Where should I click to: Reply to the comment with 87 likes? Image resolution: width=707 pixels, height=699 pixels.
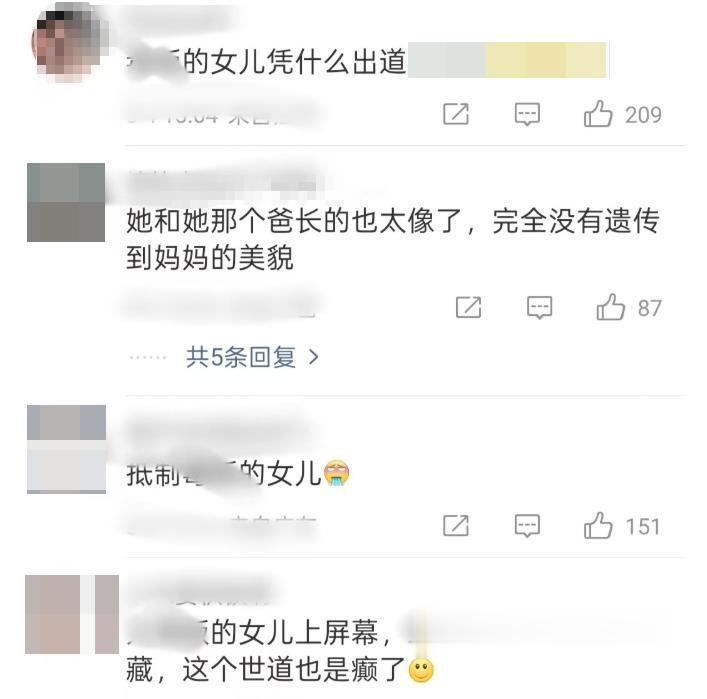click(540, 308)
